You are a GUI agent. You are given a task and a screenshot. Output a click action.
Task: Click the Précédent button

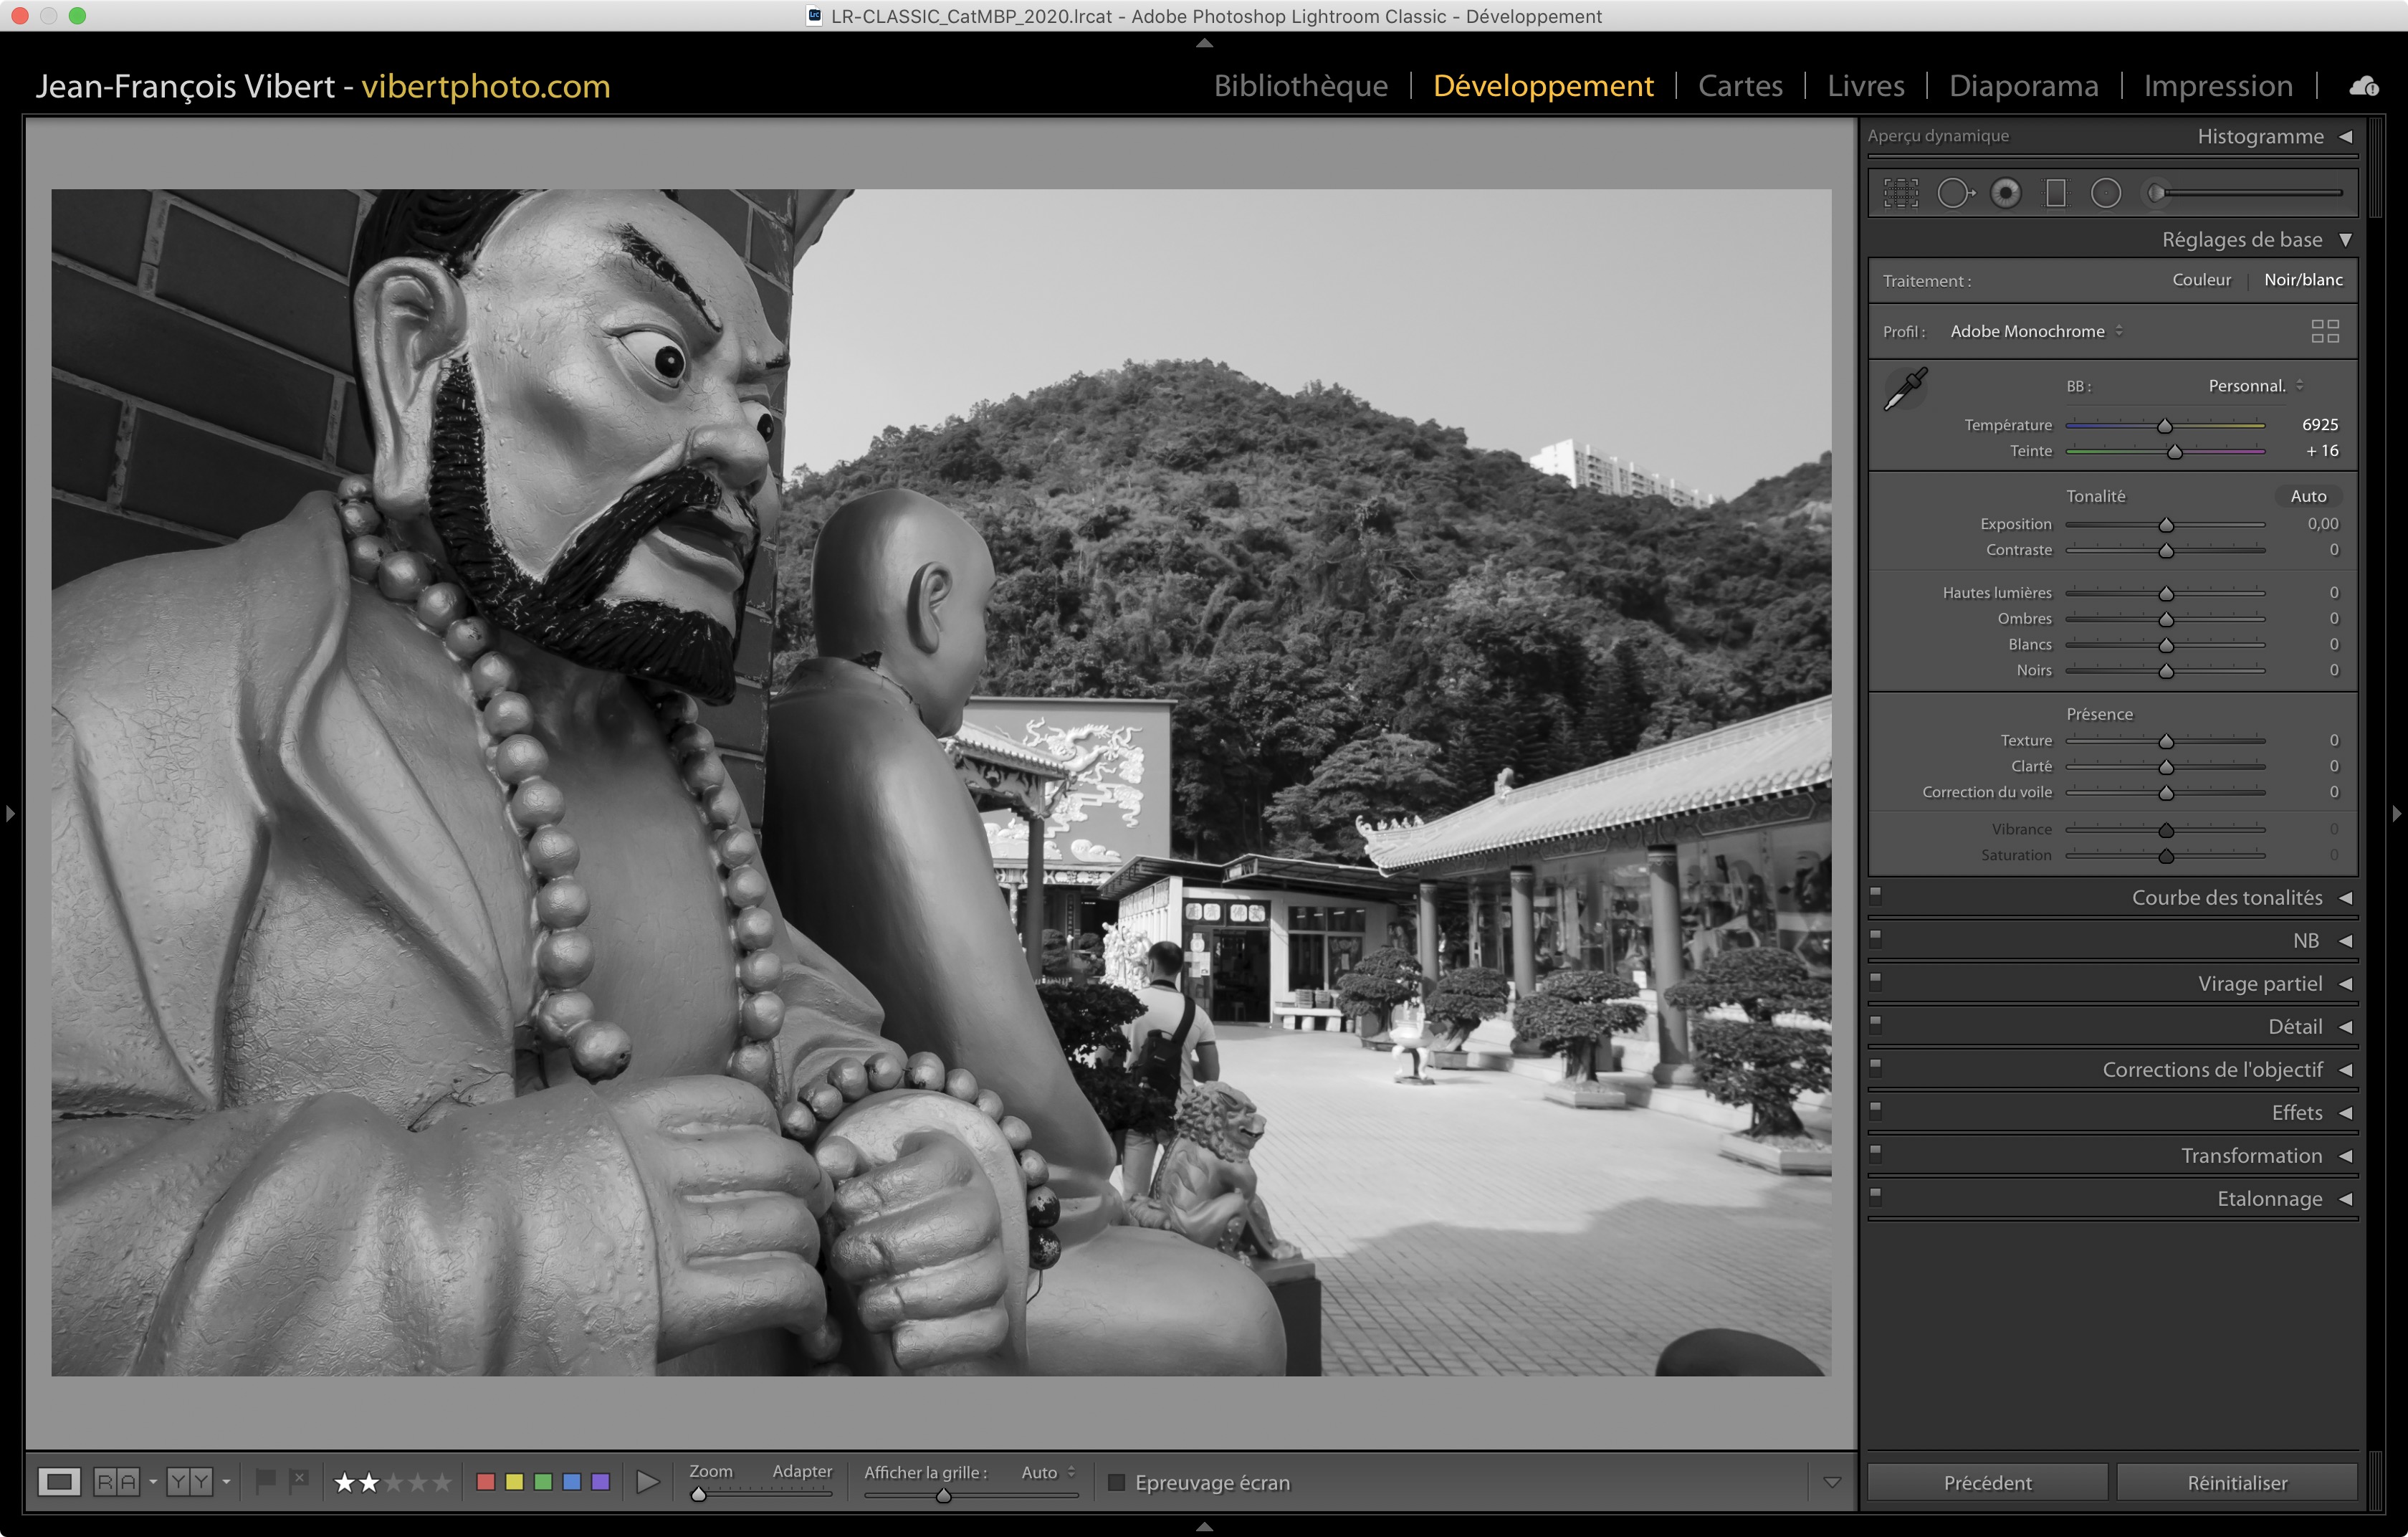[x=1987, y=1482]
